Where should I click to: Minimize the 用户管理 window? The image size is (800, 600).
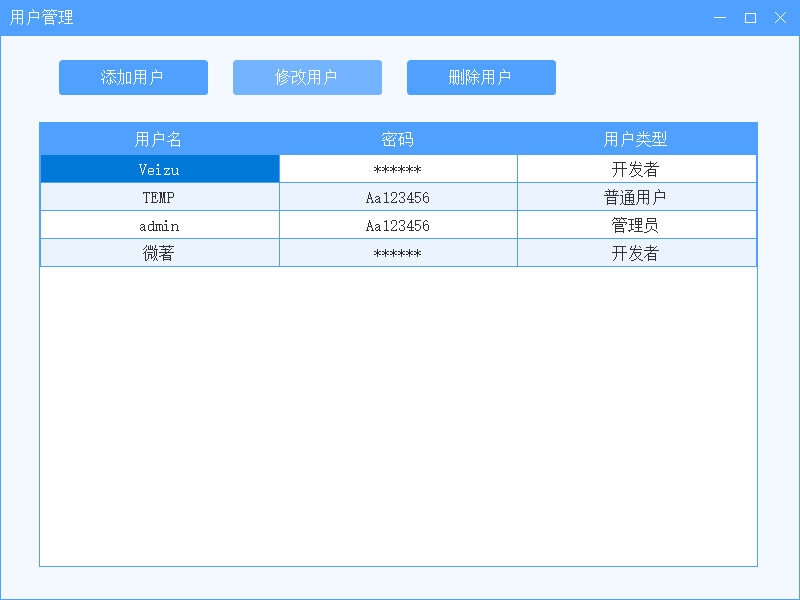tap(720, 18)
